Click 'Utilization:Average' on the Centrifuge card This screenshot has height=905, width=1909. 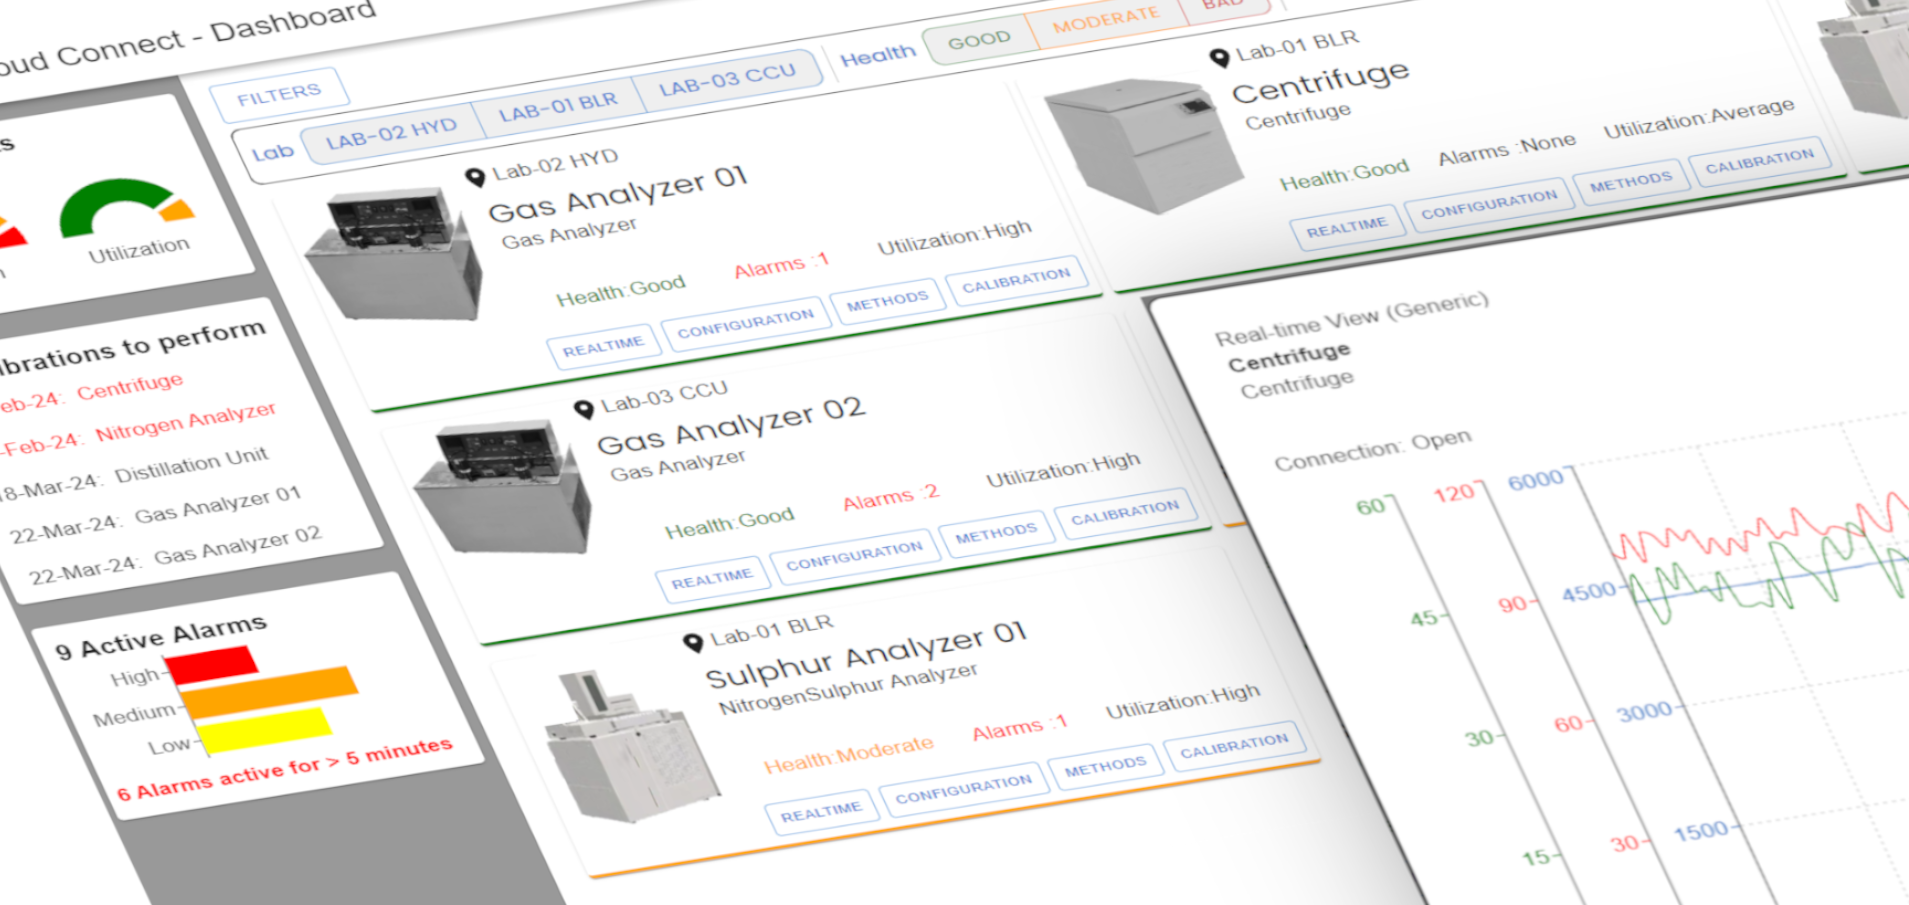pos(1699,119)
